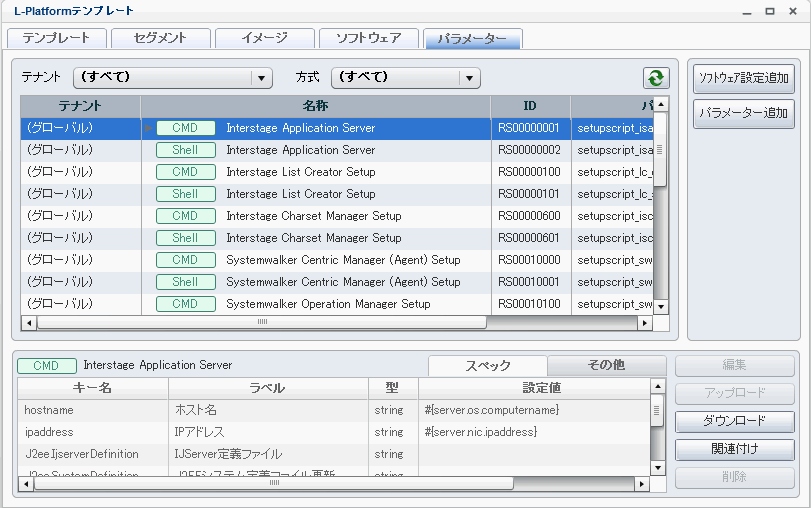Click Shell badge of Interstage Charset Manager Setup
The width and height of the screenshot is (811, 508).
(x=186, y=238)
